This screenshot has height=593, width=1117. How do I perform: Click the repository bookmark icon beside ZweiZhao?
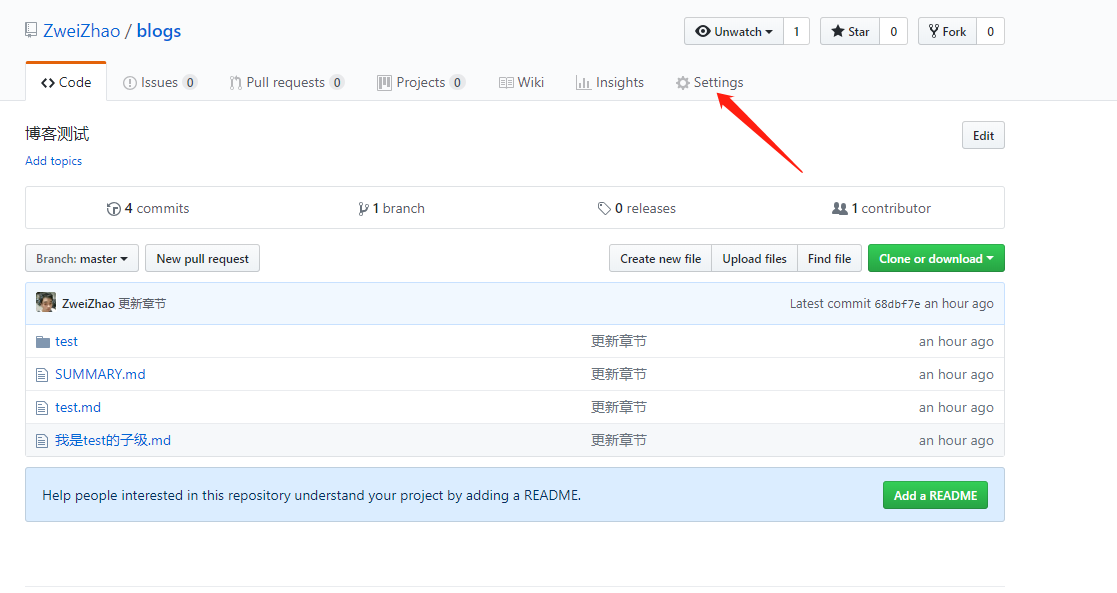[29, 29]
